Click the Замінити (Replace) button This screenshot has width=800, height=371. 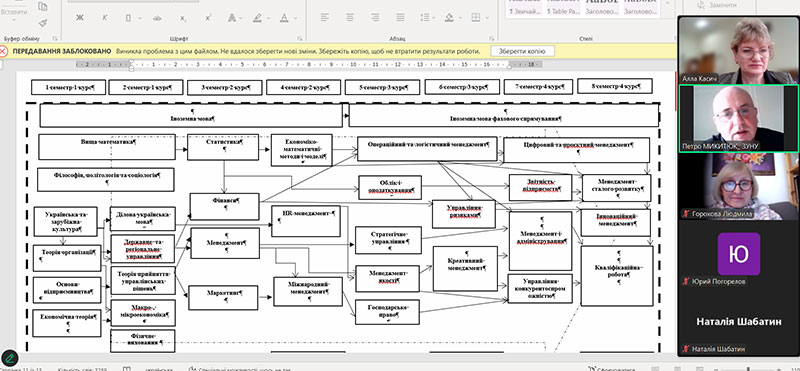tap(717, 5)
